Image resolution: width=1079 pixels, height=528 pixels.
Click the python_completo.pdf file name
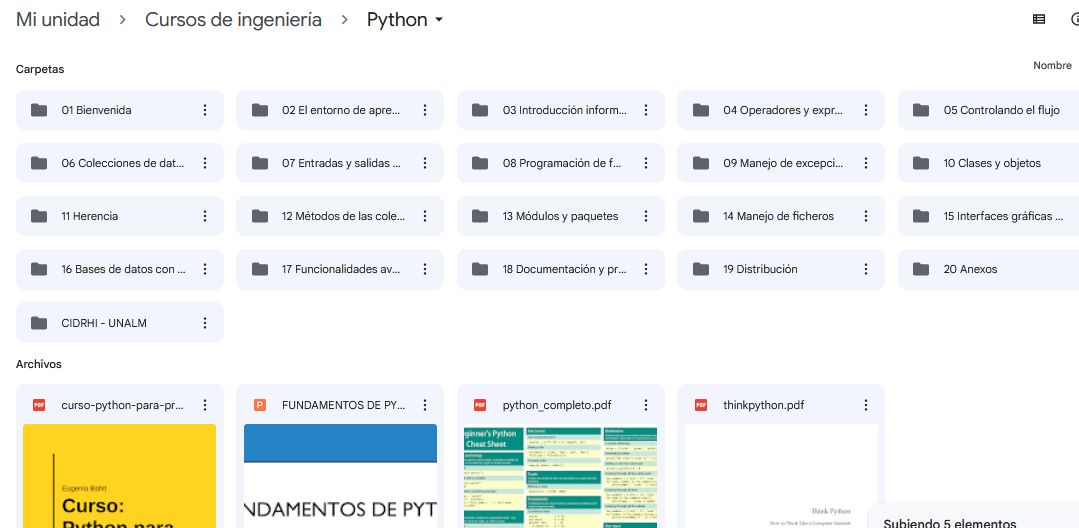(x=555, y=405)
